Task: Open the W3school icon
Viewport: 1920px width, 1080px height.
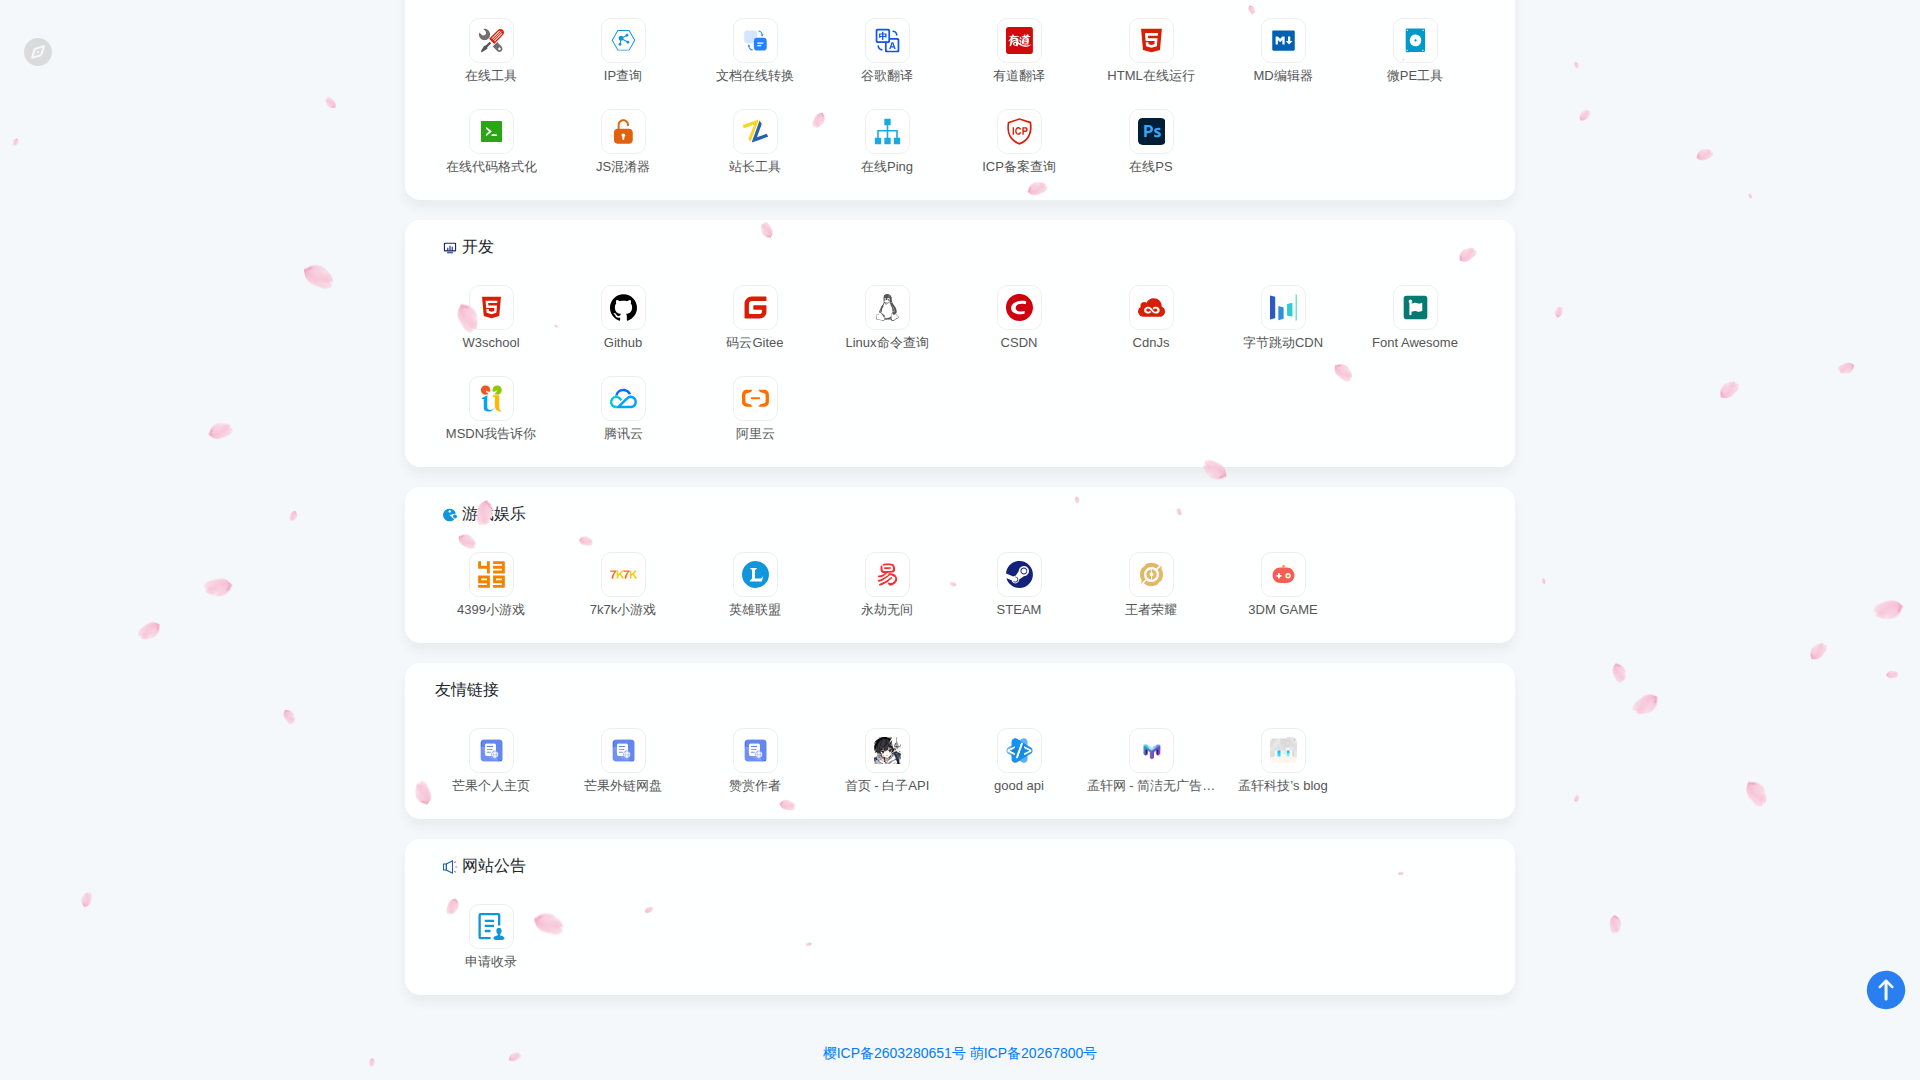Action: (491, 308)
